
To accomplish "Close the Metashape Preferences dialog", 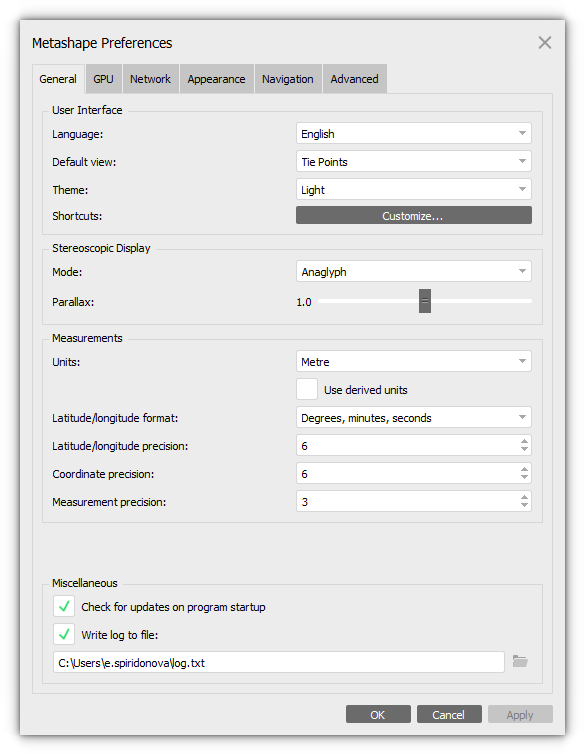I will point(545,43).
